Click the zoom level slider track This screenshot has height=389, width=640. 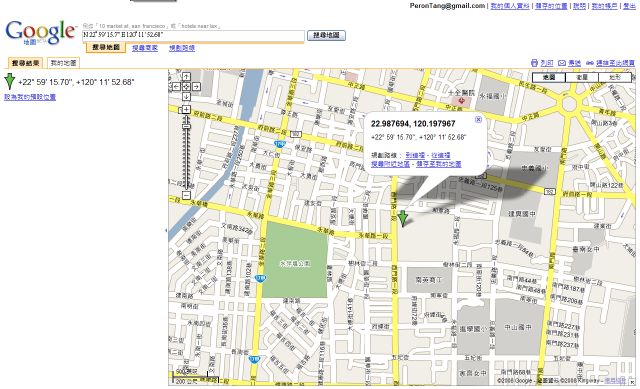point(186,153)
